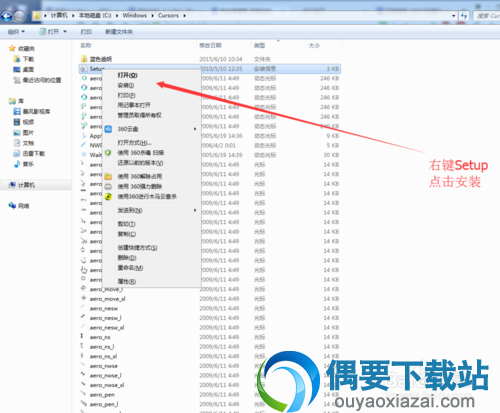This screenshot has width=500, height=413.
Task: Choose 打开(O) in the context menu
Action: (x=152, y=75)
